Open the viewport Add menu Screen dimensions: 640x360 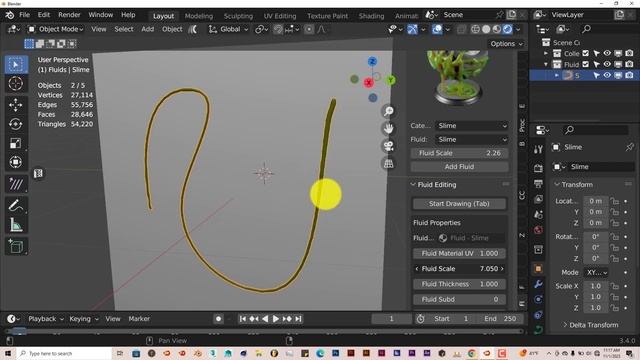tap(147, 29)
